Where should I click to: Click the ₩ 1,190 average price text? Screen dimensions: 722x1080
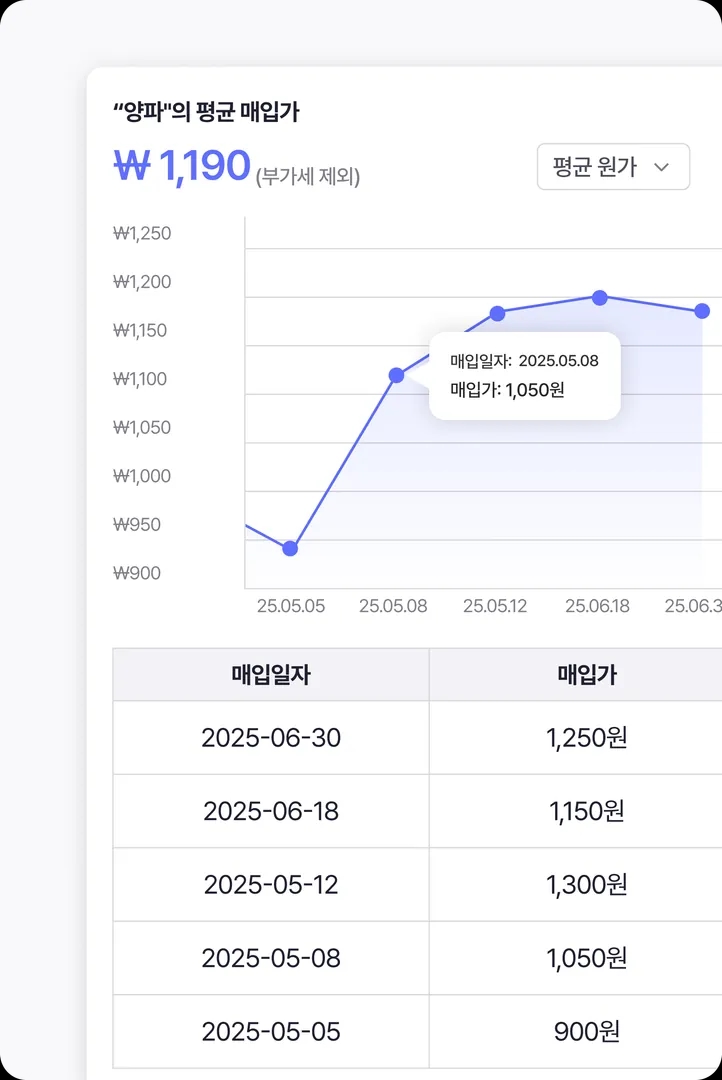click(182, 166)
